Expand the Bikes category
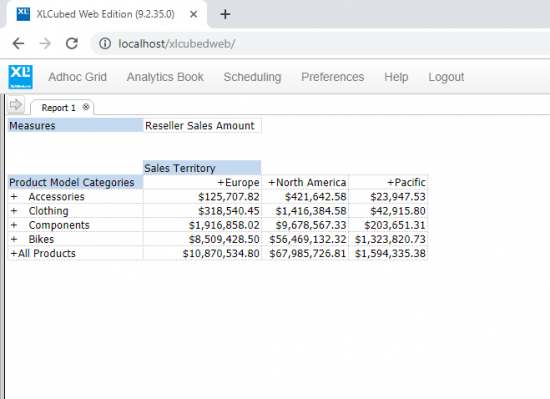The image size is (550, 399). coord(14,239)
